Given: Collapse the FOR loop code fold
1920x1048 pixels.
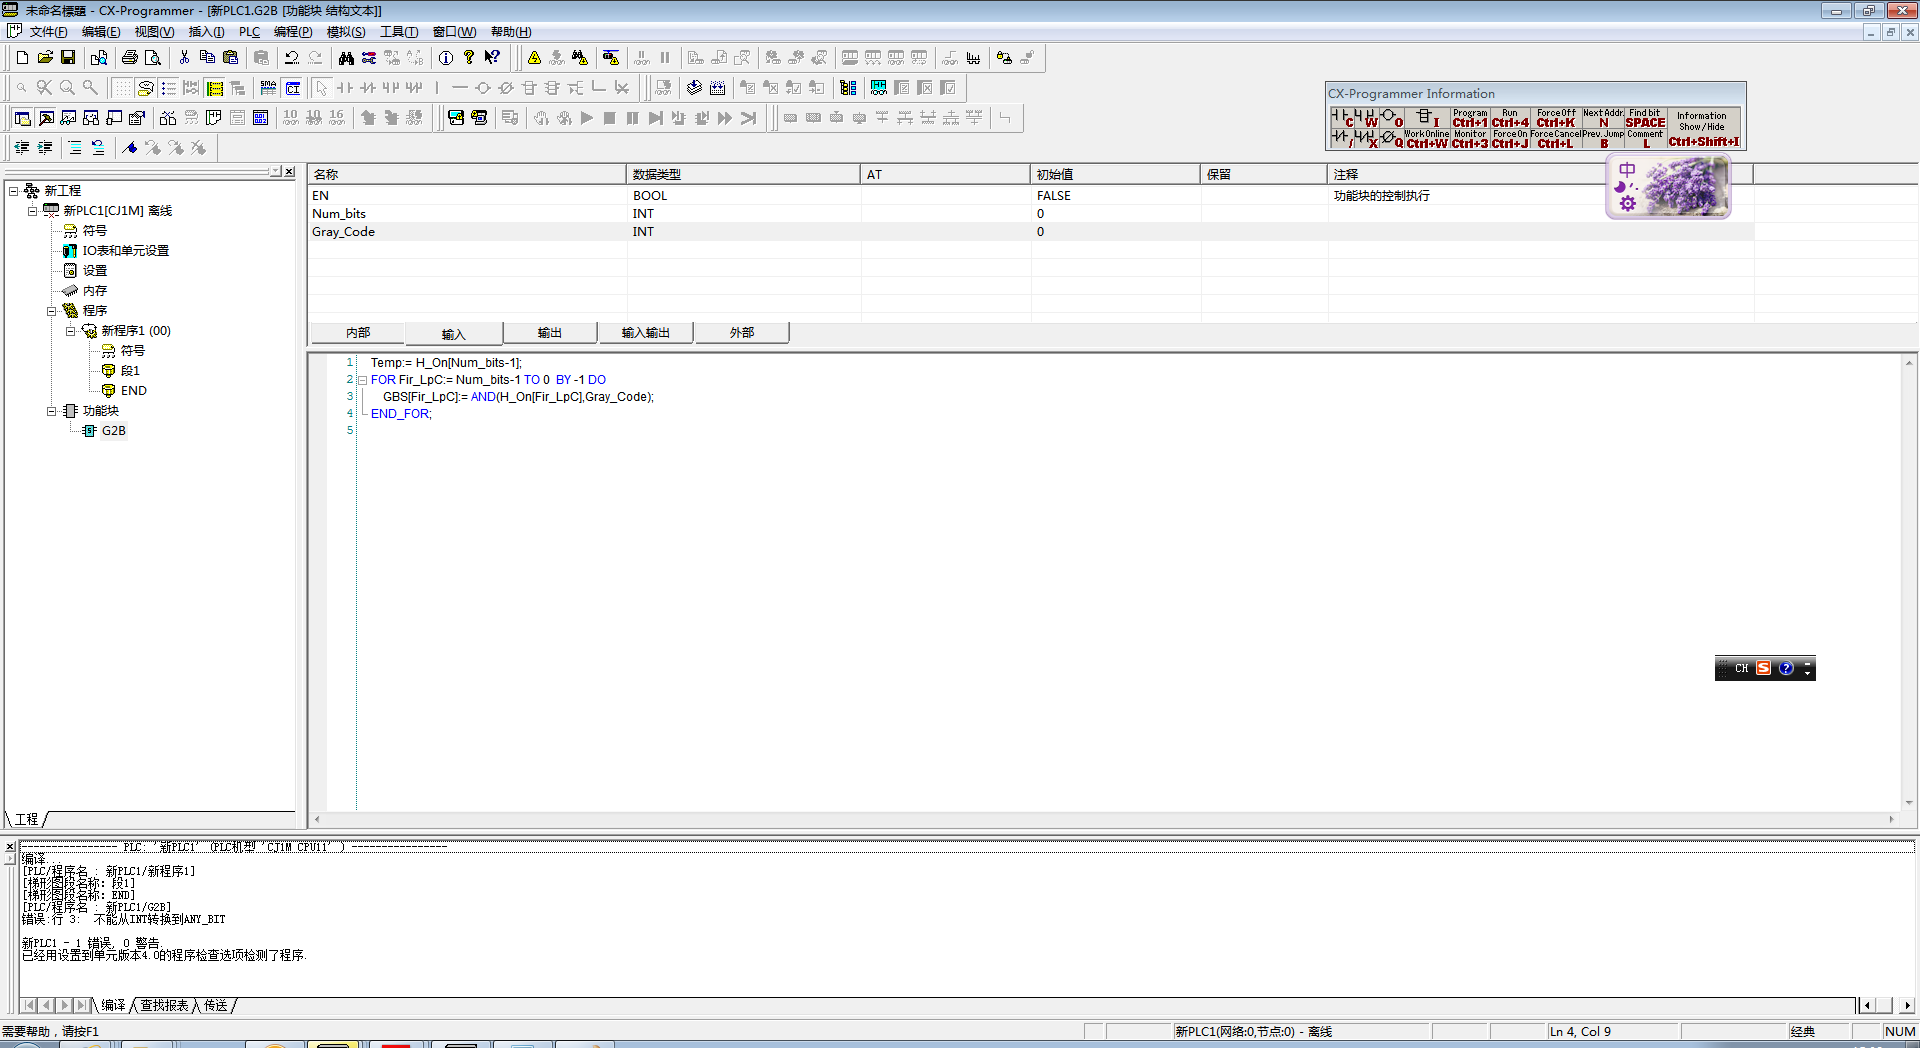Looking at the screenshot, I should [x=362, y=380].
